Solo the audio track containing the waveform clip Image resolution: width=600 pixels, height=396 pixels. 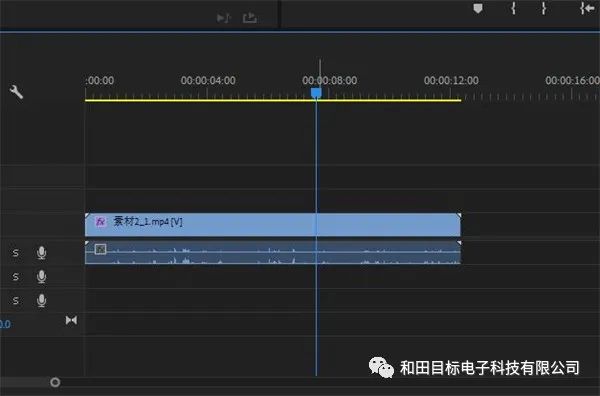(x=15, y=253)
